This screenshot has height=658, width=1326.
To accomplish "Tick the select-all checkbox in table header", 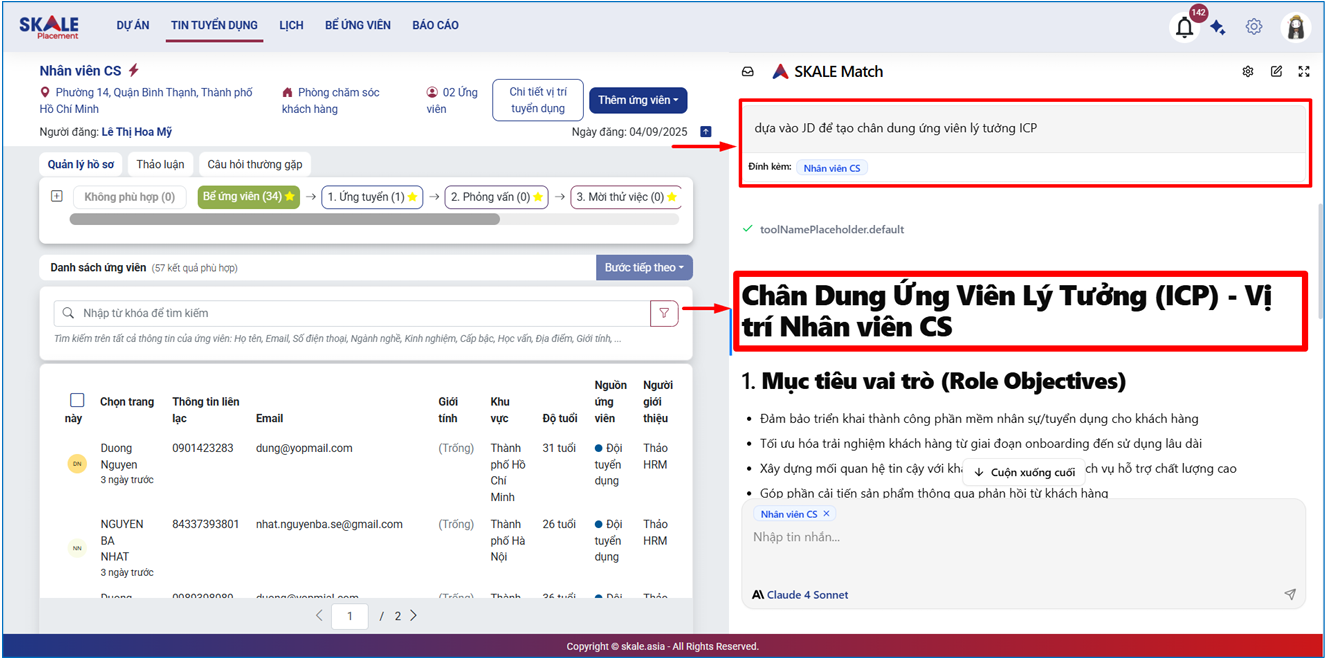I will [77, 400].
